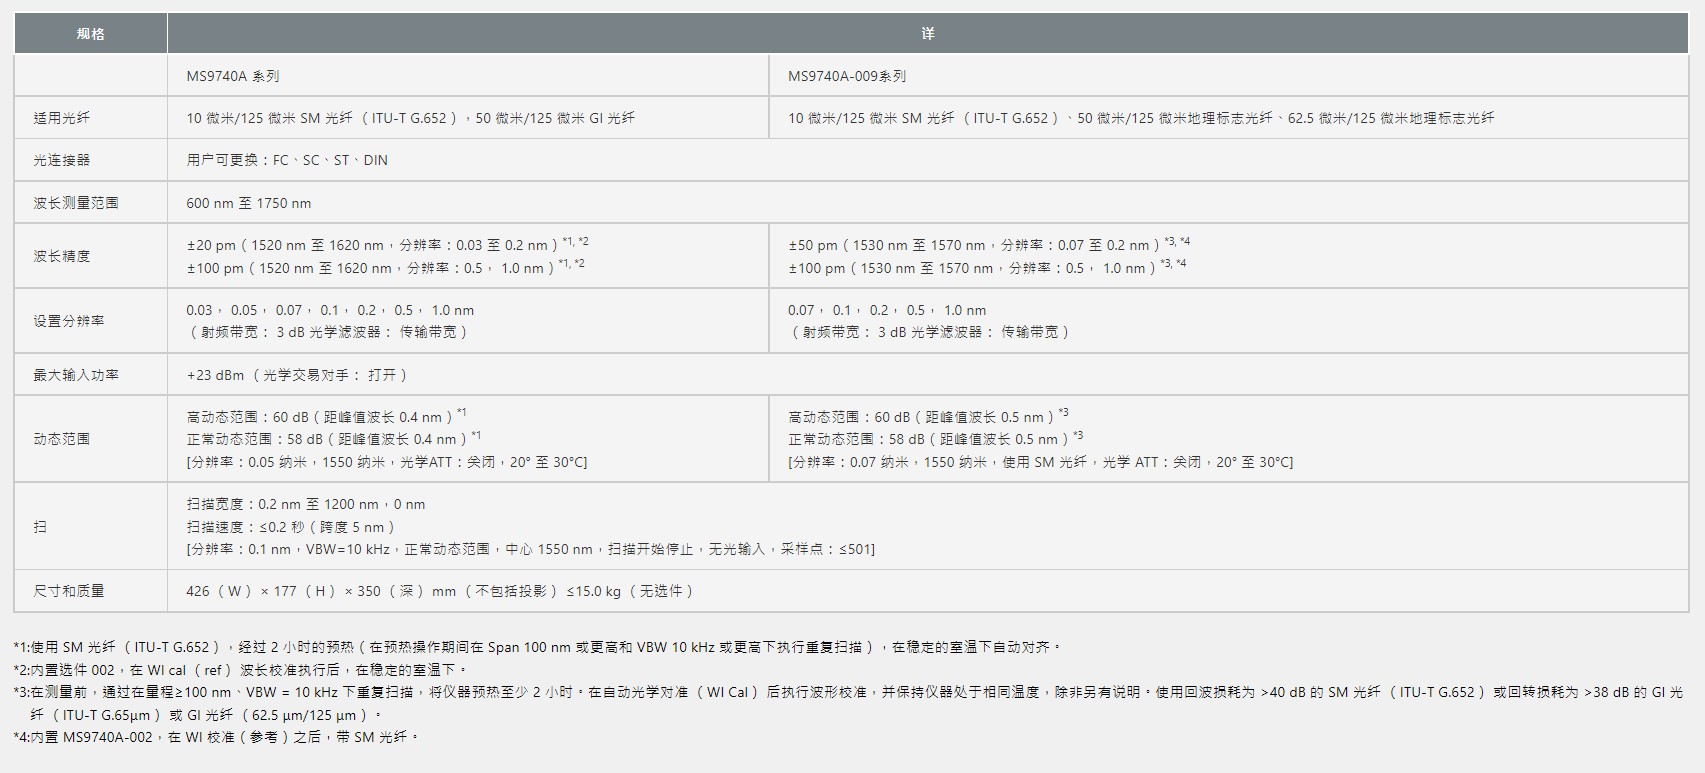Select the 波长测量范围 row label

click(x=75, y=203)
